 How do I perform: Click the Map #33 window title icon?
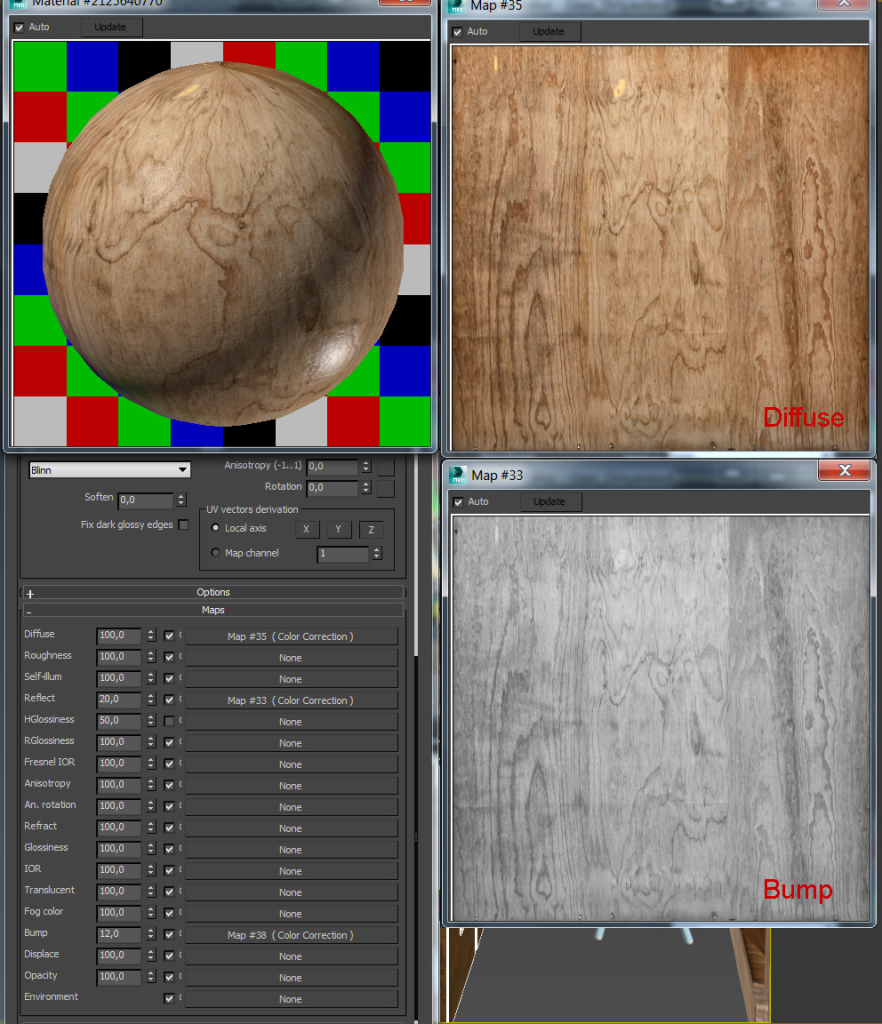tap(458, 474)
